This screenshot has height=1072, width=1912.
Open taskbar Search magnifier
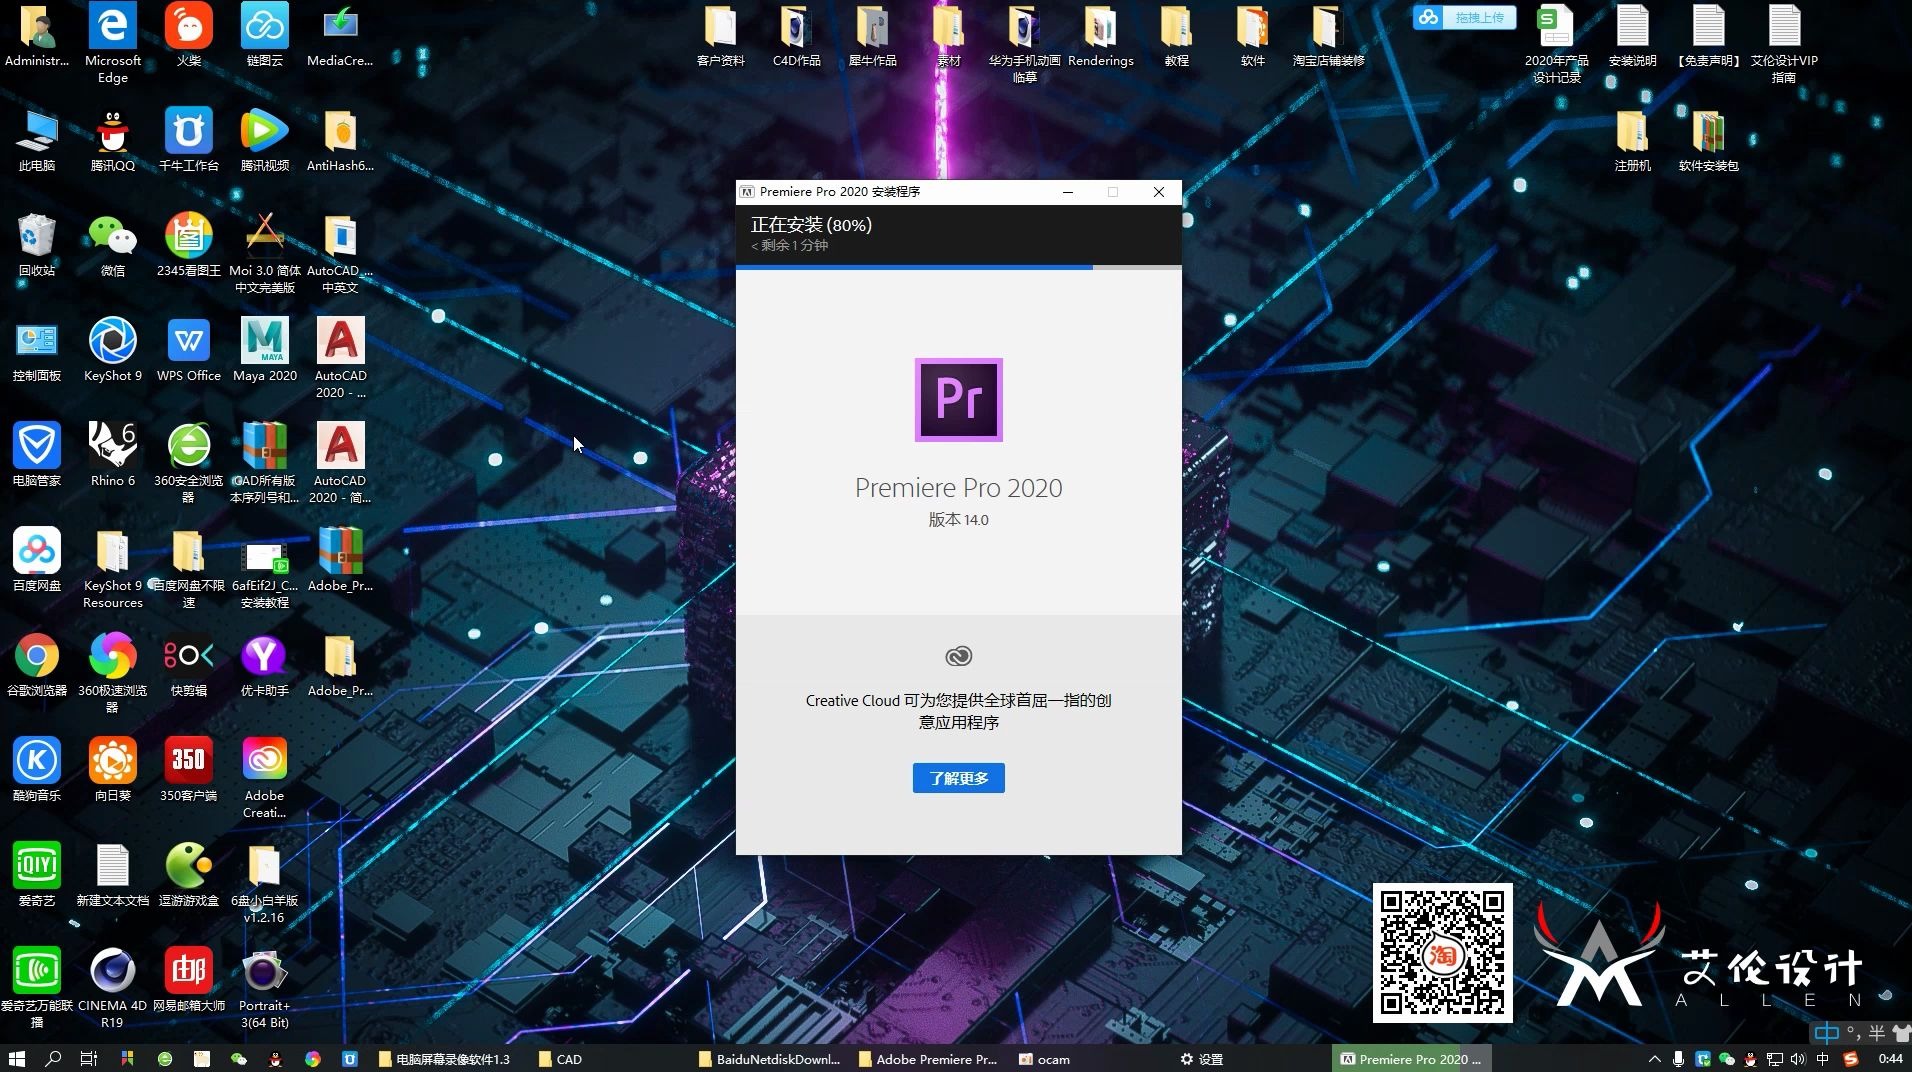(53, 1059)
